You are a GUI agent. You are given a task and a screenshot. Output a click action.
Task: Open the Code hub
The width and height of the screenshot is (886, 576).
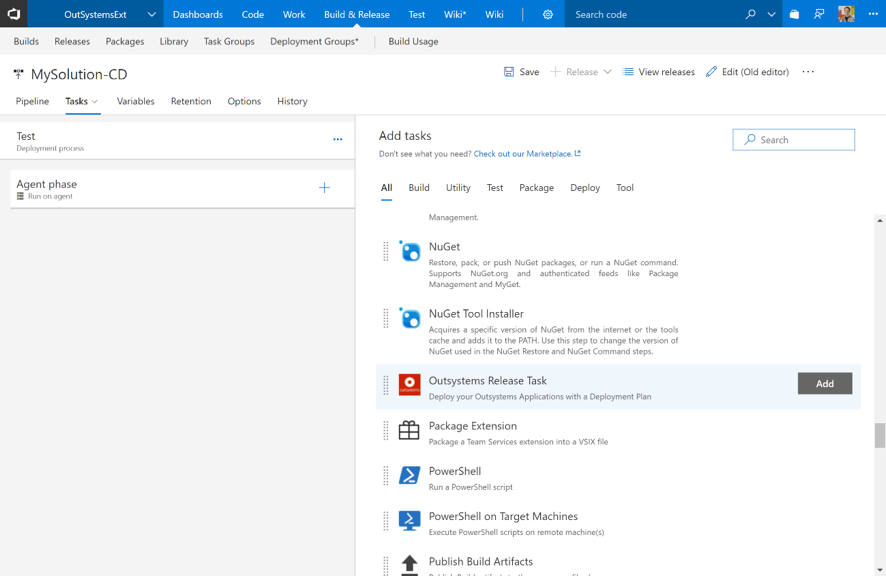253,14
